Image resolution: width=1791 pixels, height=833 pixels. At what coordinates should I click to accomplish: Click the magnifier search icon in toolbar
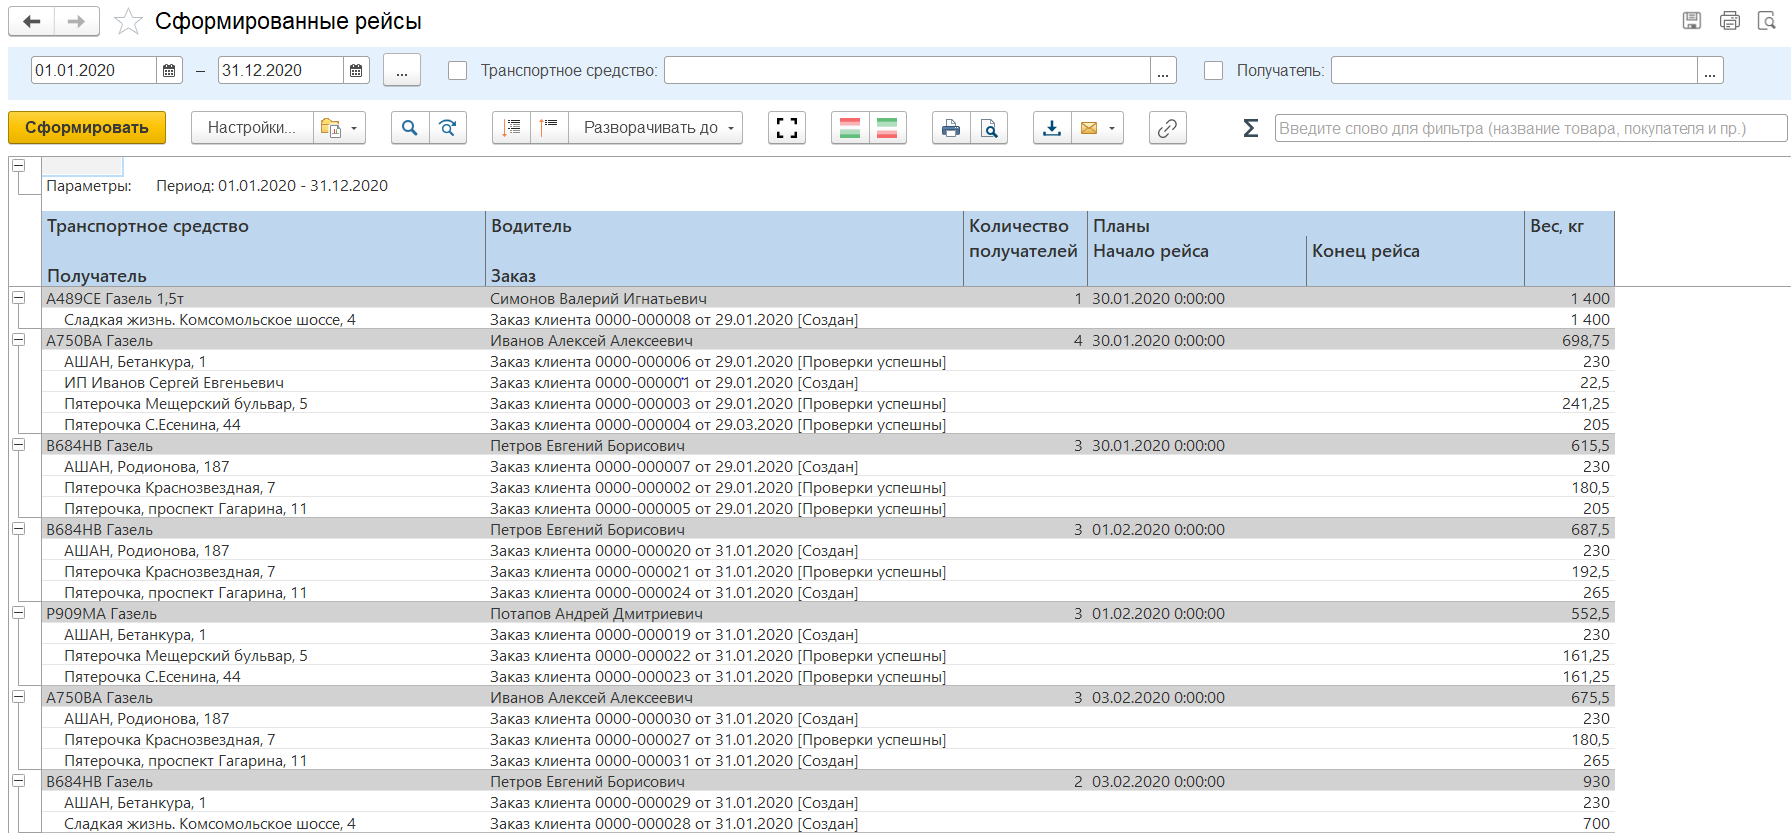click(x=409, y=128)
